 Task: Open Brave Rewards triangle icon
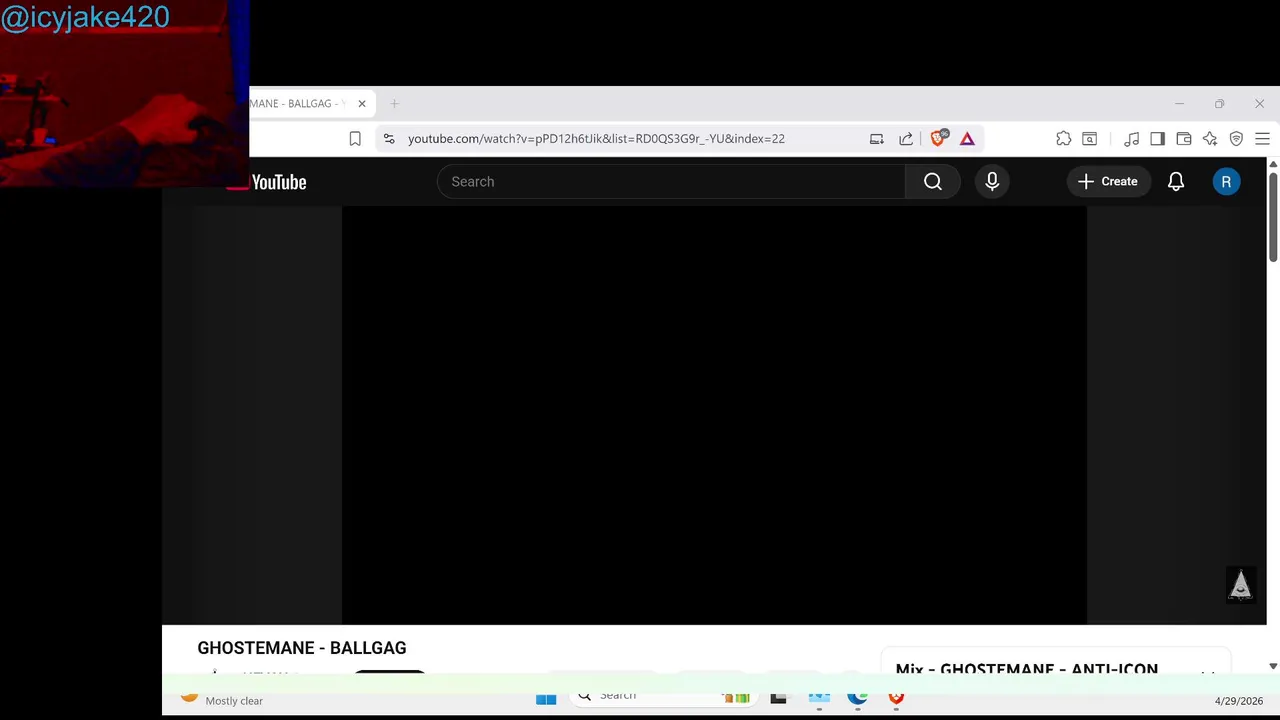pos(967,139)
